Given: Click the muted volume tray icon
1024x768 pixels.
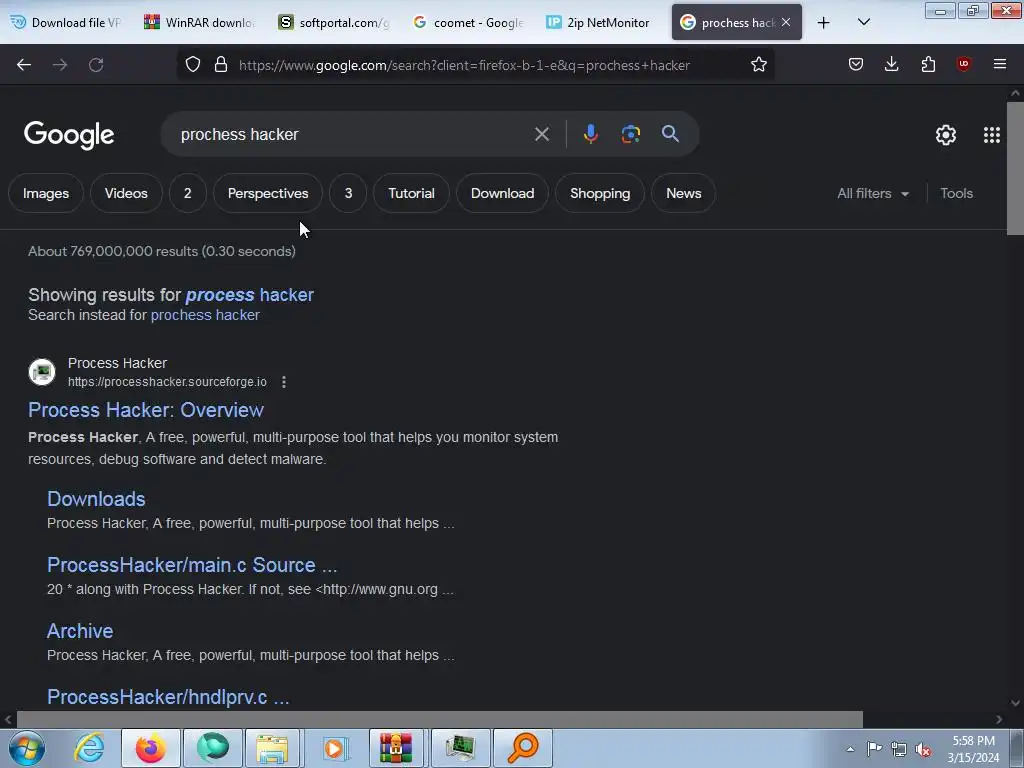Looking at the screenshot, I should click(x=923, y=749).
